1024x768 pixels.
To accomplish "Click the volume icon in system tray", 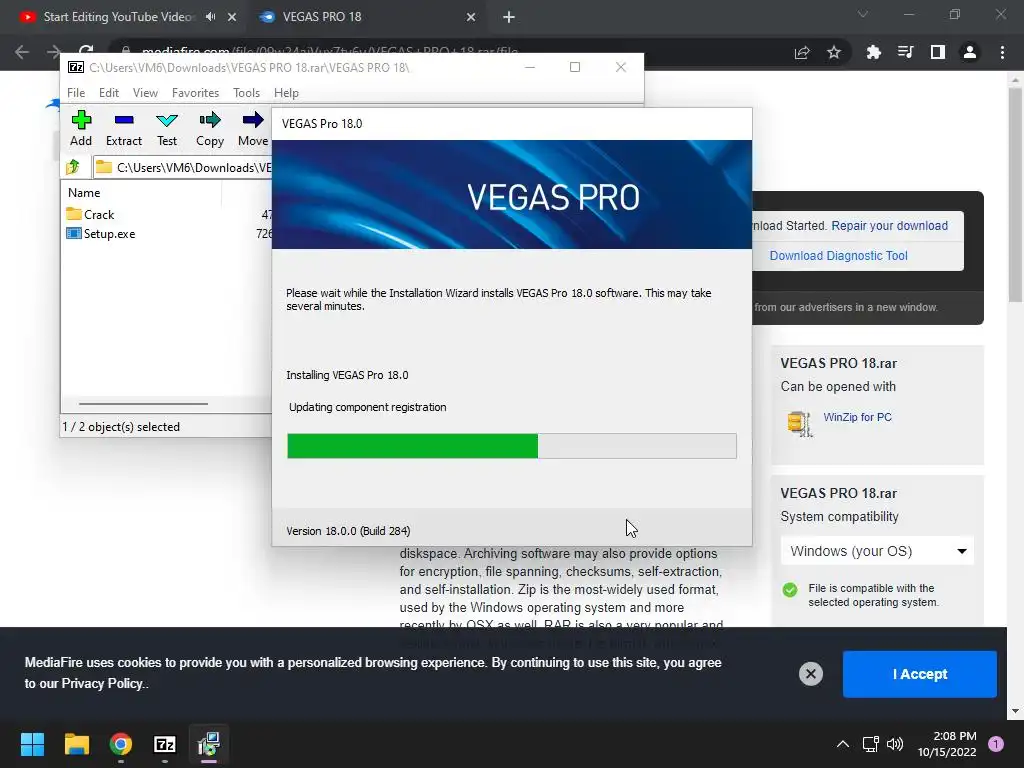I will [x=895, y=744].
